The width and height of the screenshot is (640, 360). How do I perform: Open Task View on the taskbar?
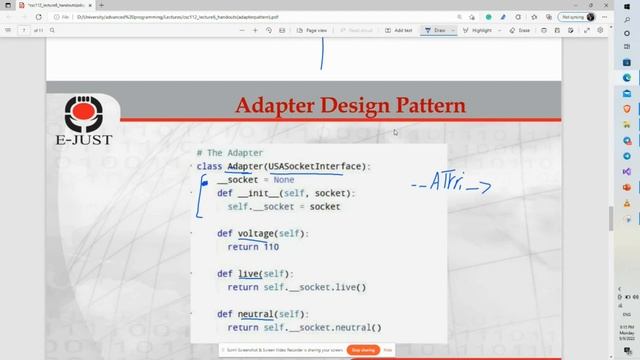[627, 47]
